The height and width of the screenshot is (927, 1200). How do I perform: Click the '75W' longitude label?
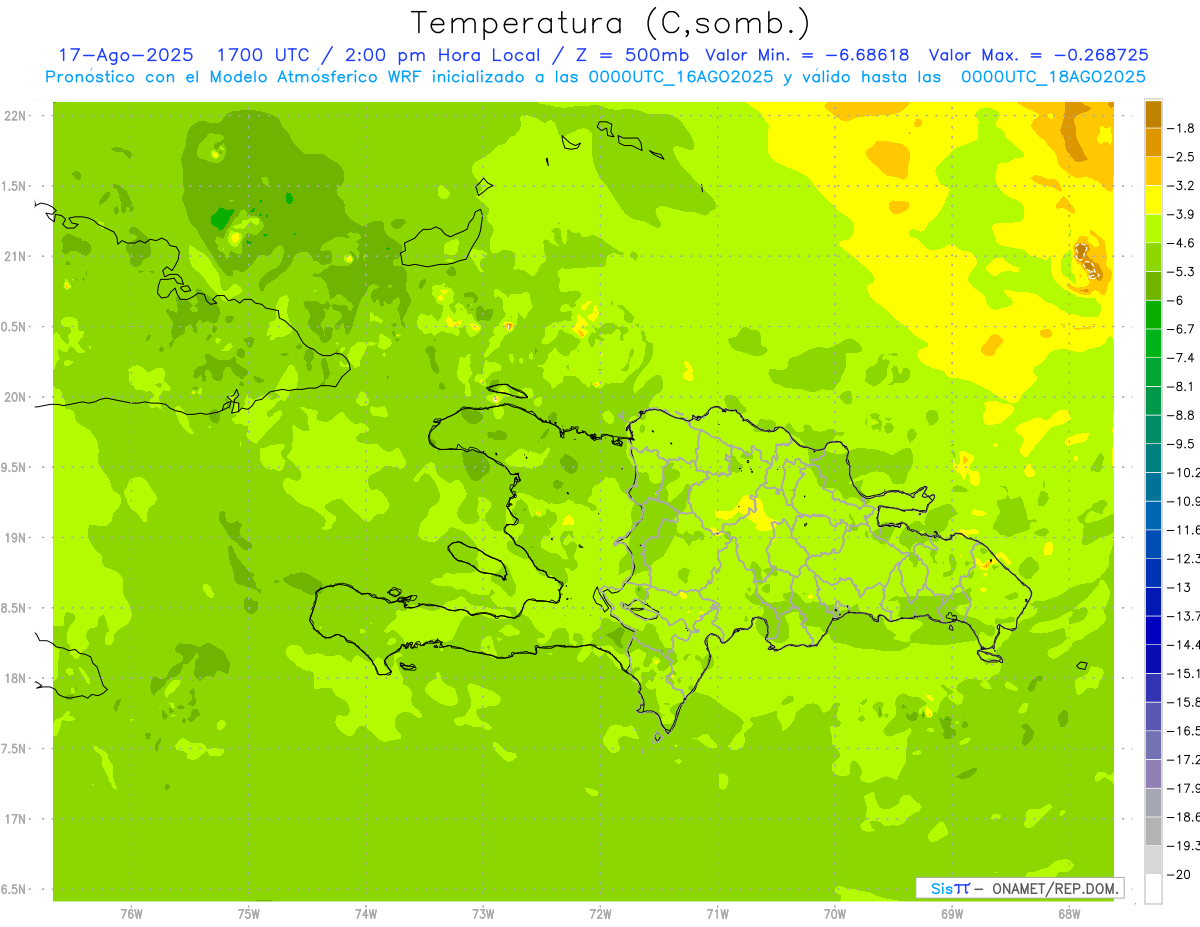249,914
